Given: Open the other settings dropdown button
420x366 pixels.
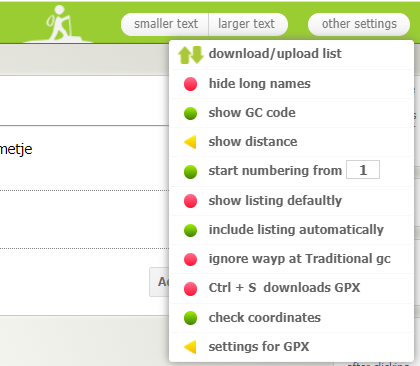Looking at the screenshot, I should [x=359, y=24].
